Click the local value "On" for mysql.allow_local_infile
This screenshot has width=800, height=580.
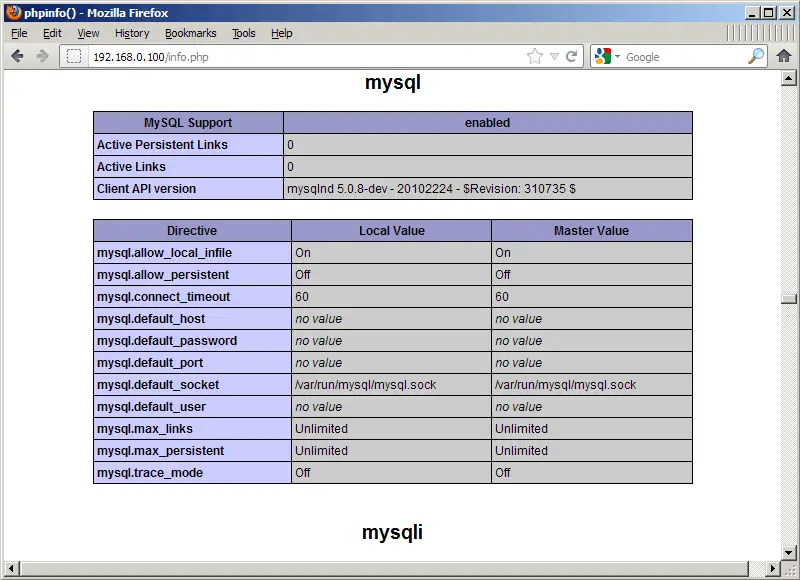tap(303, 253)
